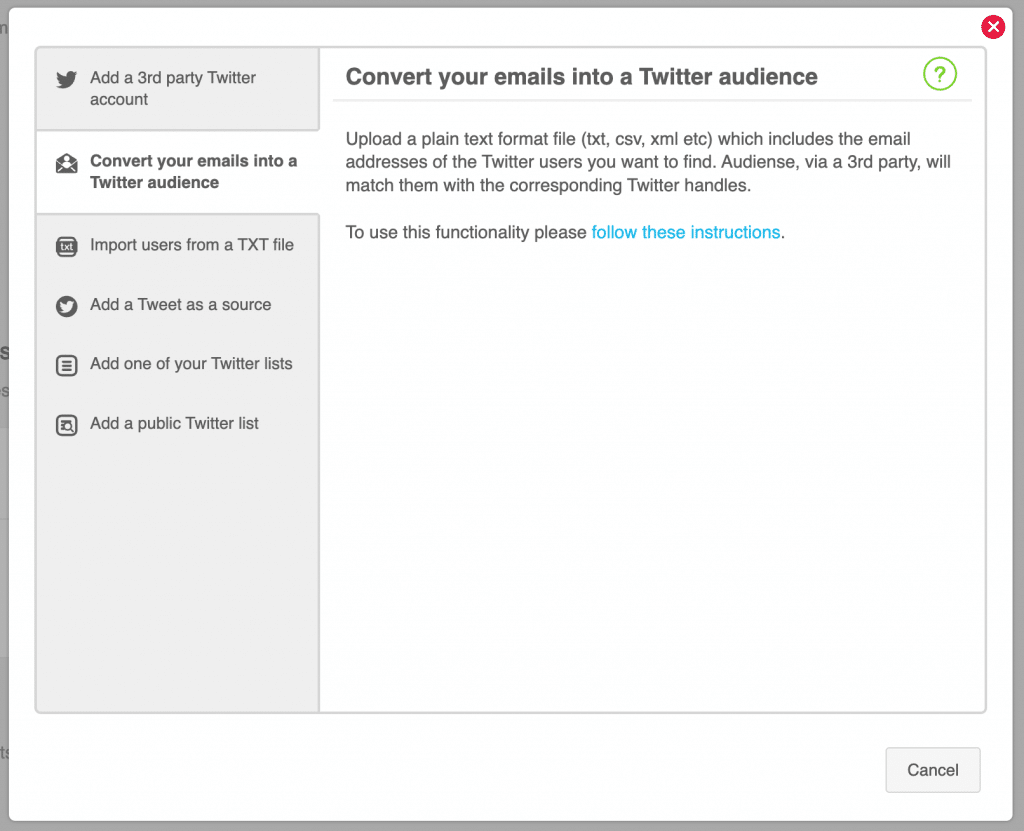The width and height of the screenshot is (1024, 831).
Task: Open the follow these instructions link
Action: (686, 233)
